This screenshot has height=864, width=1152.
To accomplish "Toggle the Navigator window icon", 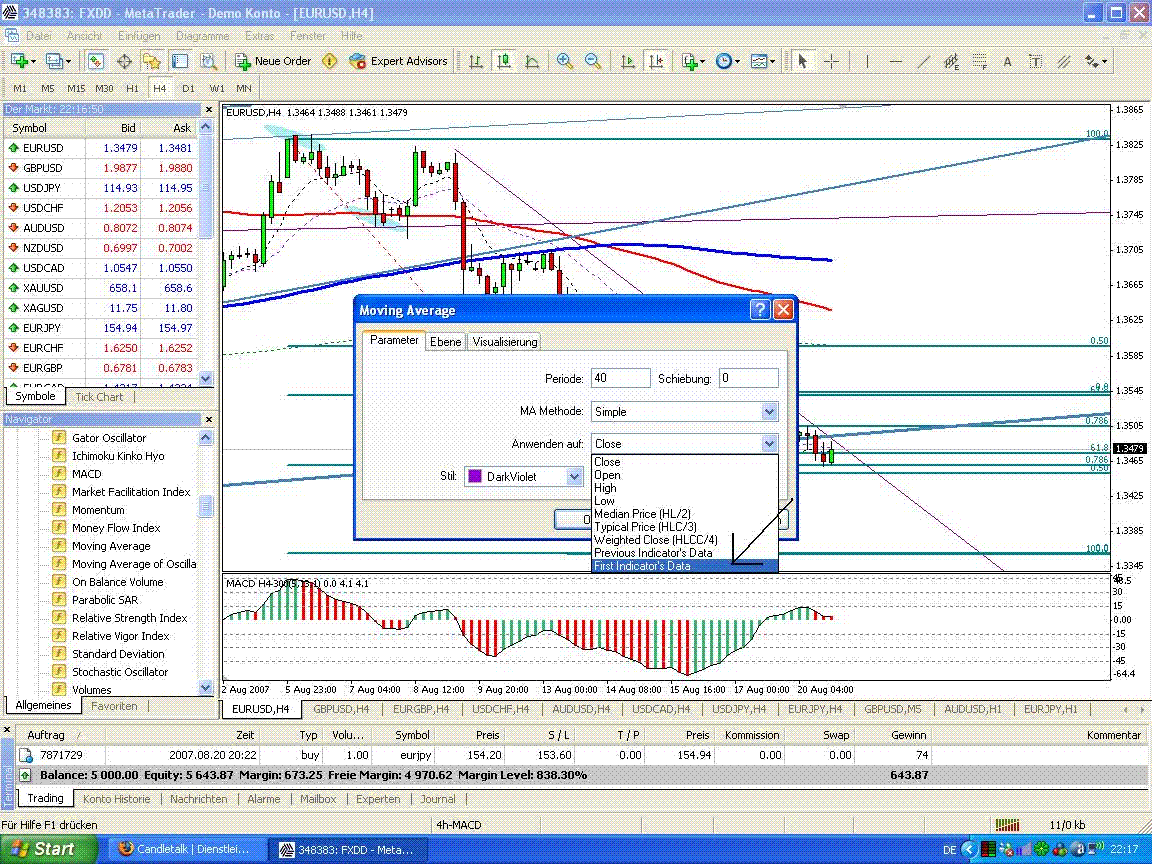I will coord(152,61).
